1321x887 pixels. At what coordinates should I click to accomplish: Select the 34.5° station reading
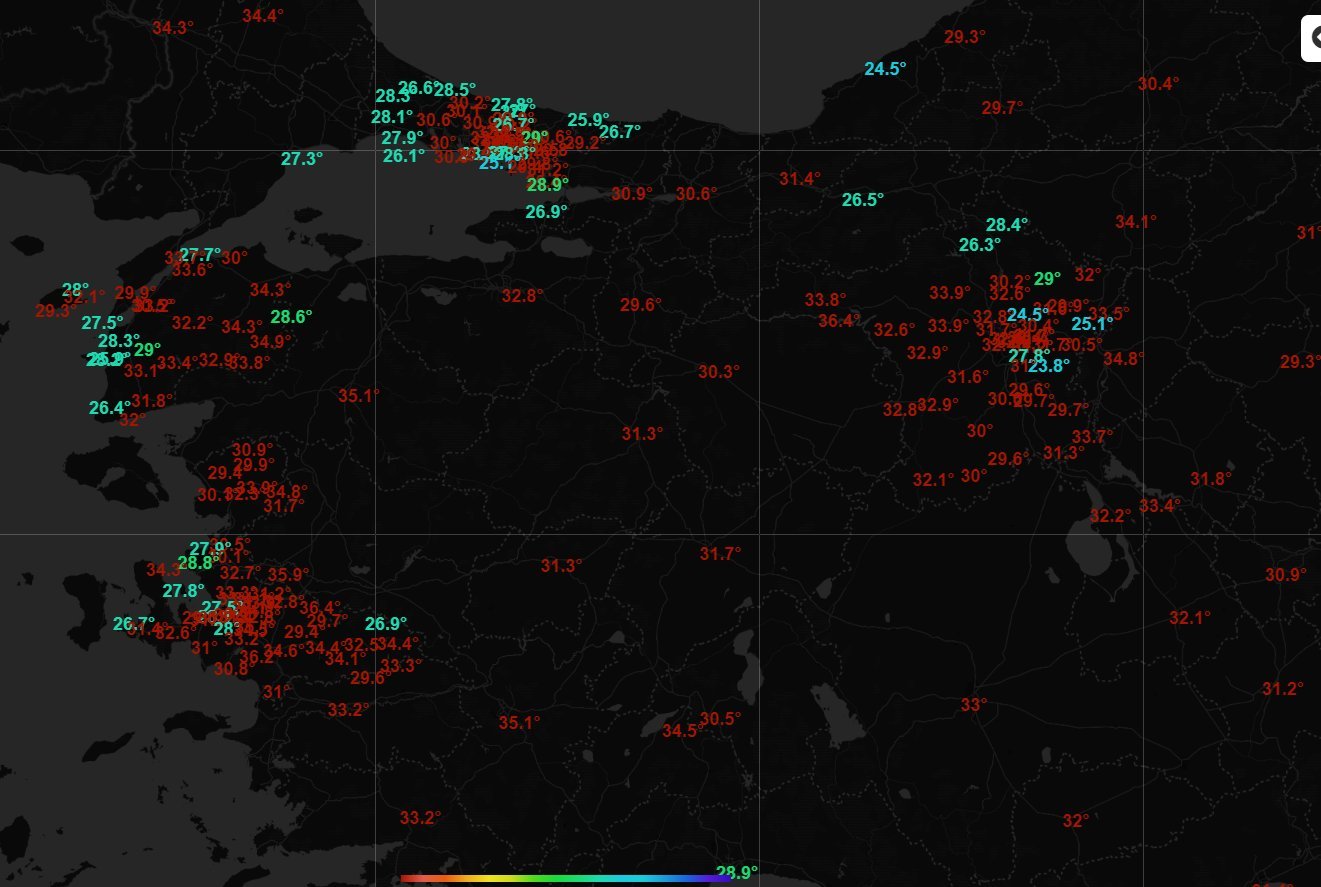[682, 731]
